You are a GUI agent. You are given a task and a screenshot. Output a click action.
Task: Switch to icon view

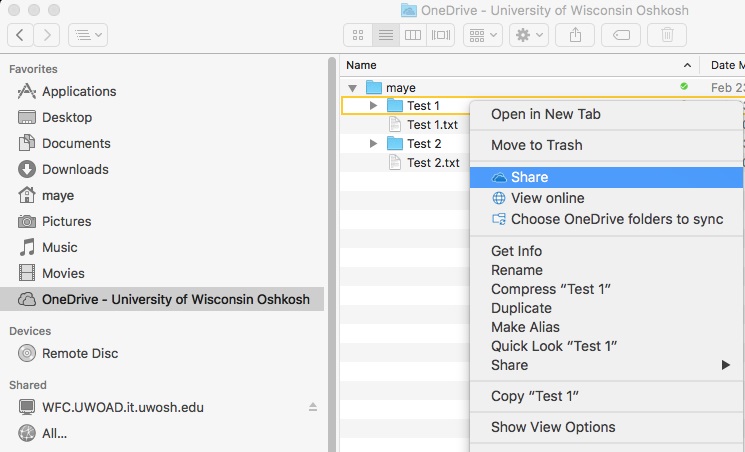pos(358,35)
